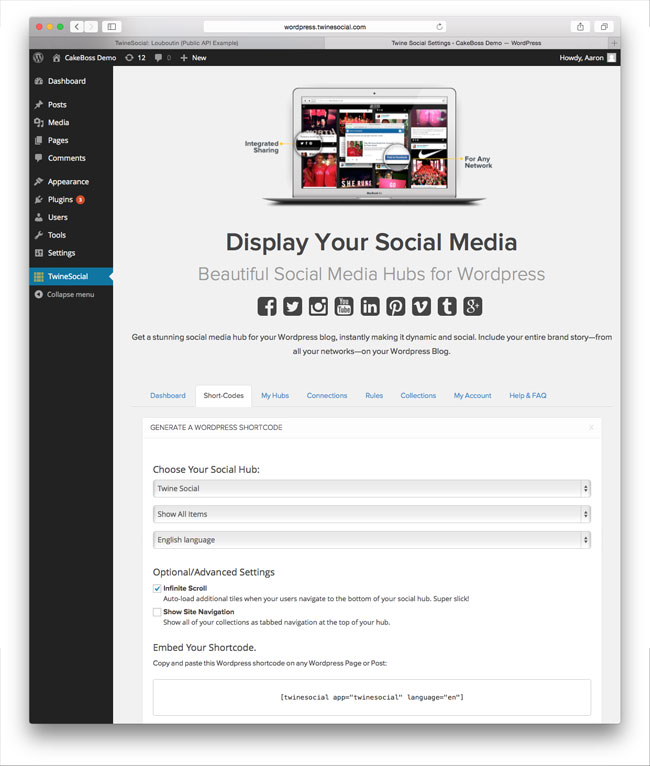Viewport: 650px width, 766px height.
Task: Select the Short-Codes tab
Action: [x=224, y=395]
